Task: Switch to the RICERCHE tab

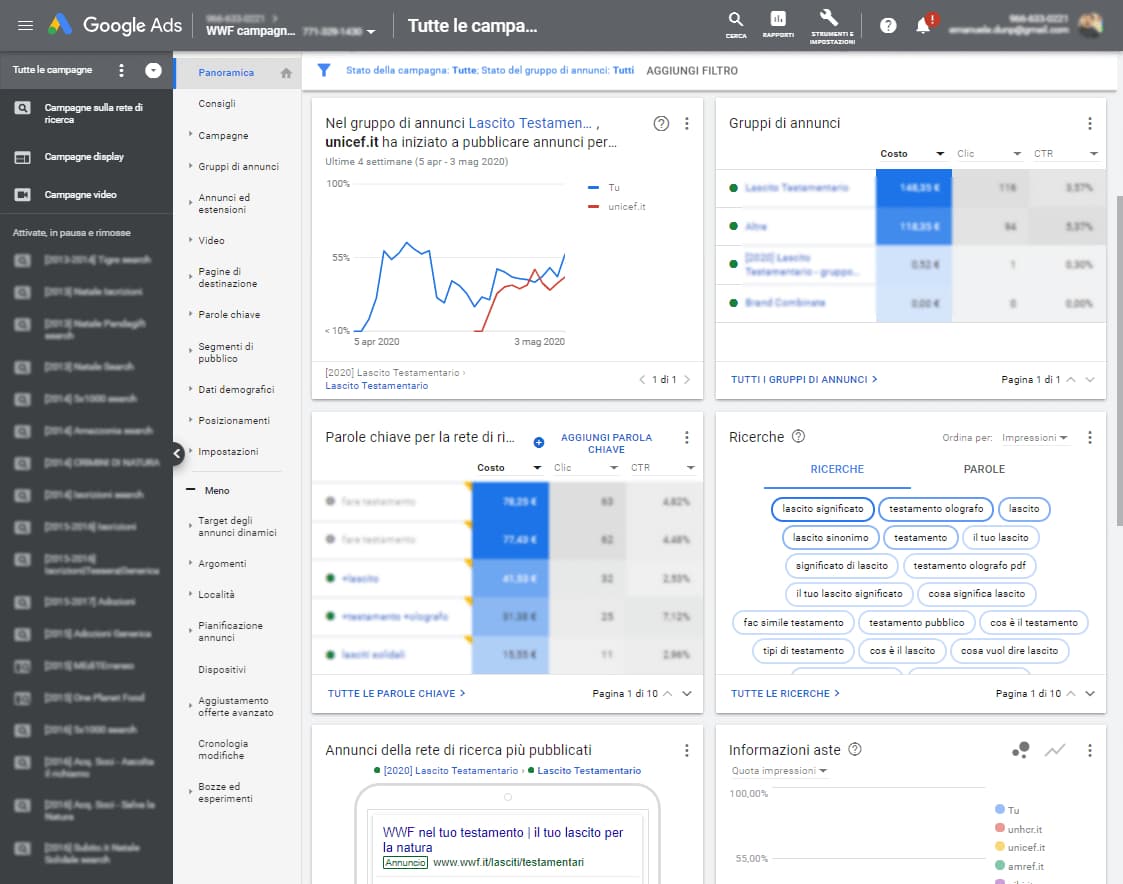Action: [837, 469]
